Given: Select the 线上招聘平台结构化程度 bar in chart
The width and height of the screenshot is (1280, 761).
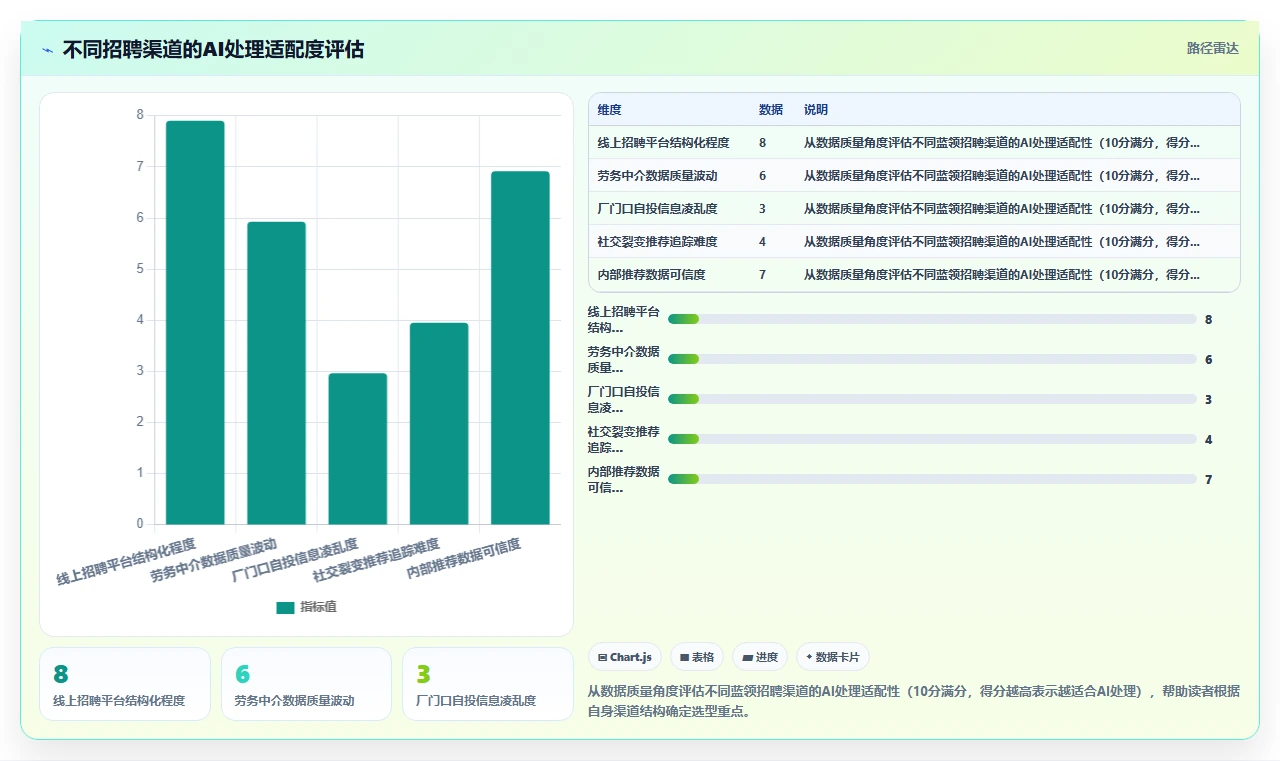Looking at the screenshot, I should 195,322.
